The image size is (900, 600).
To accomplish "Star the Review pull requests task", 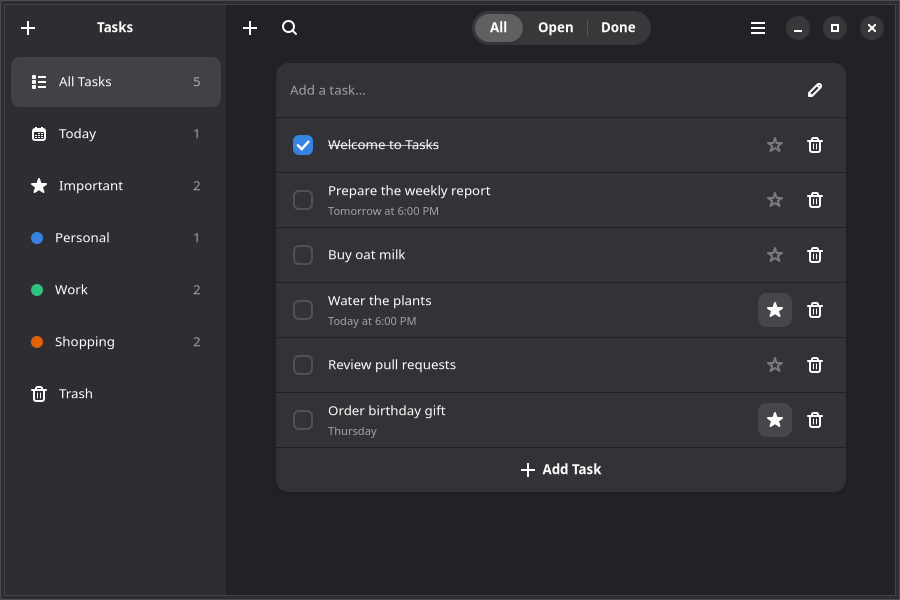I will click(x=774, y=365).
